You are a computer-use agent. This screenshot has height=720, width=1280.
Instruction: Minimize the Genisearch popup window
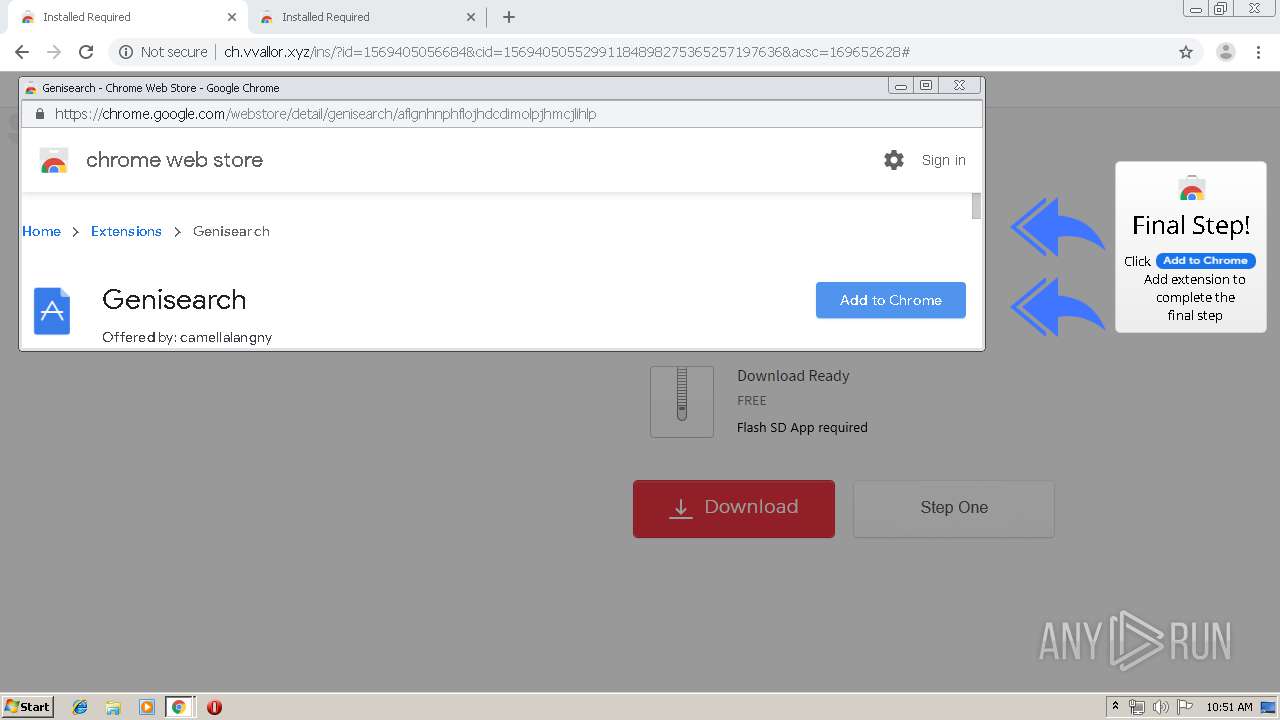point(901,86)
